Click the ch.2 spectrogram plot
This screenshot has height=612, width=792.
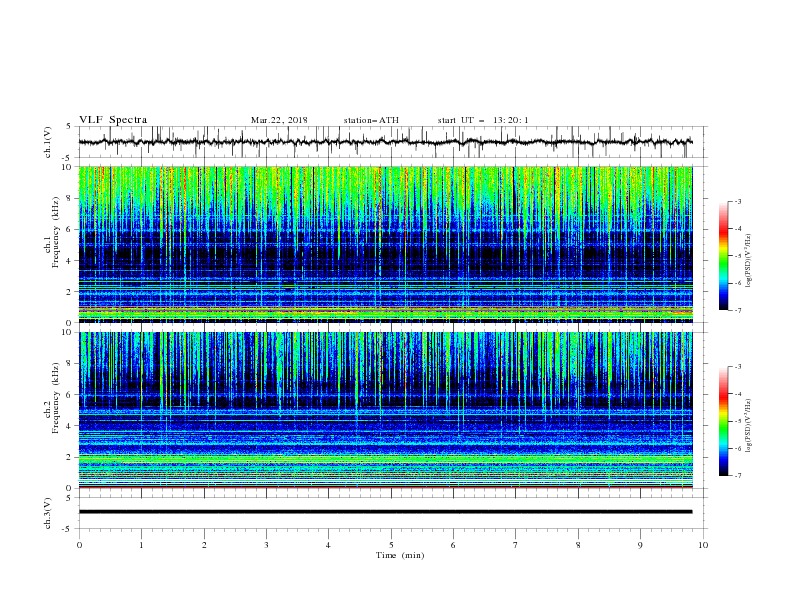pos(385,410)
